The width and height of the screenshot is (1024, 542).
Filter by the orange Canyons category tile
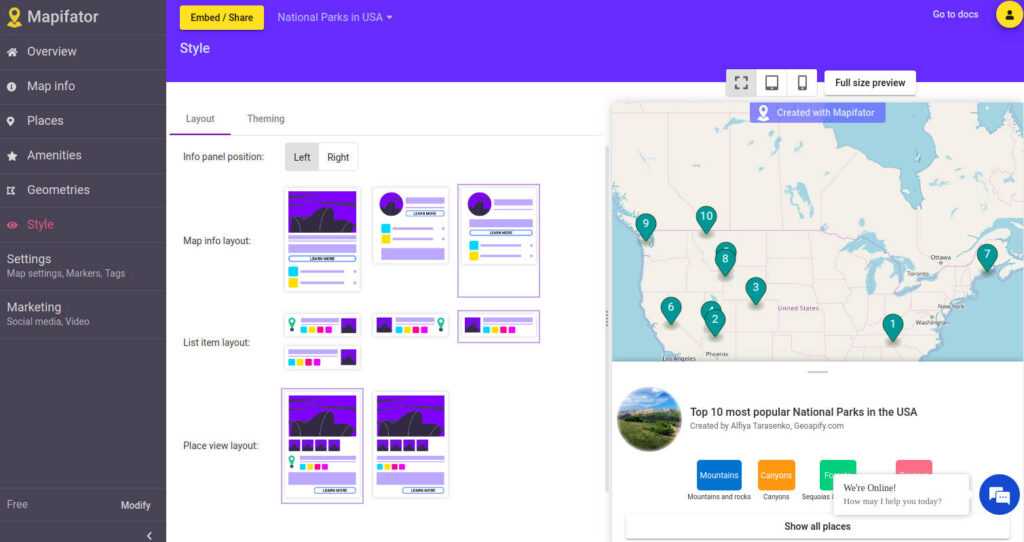tap(776, 475)
